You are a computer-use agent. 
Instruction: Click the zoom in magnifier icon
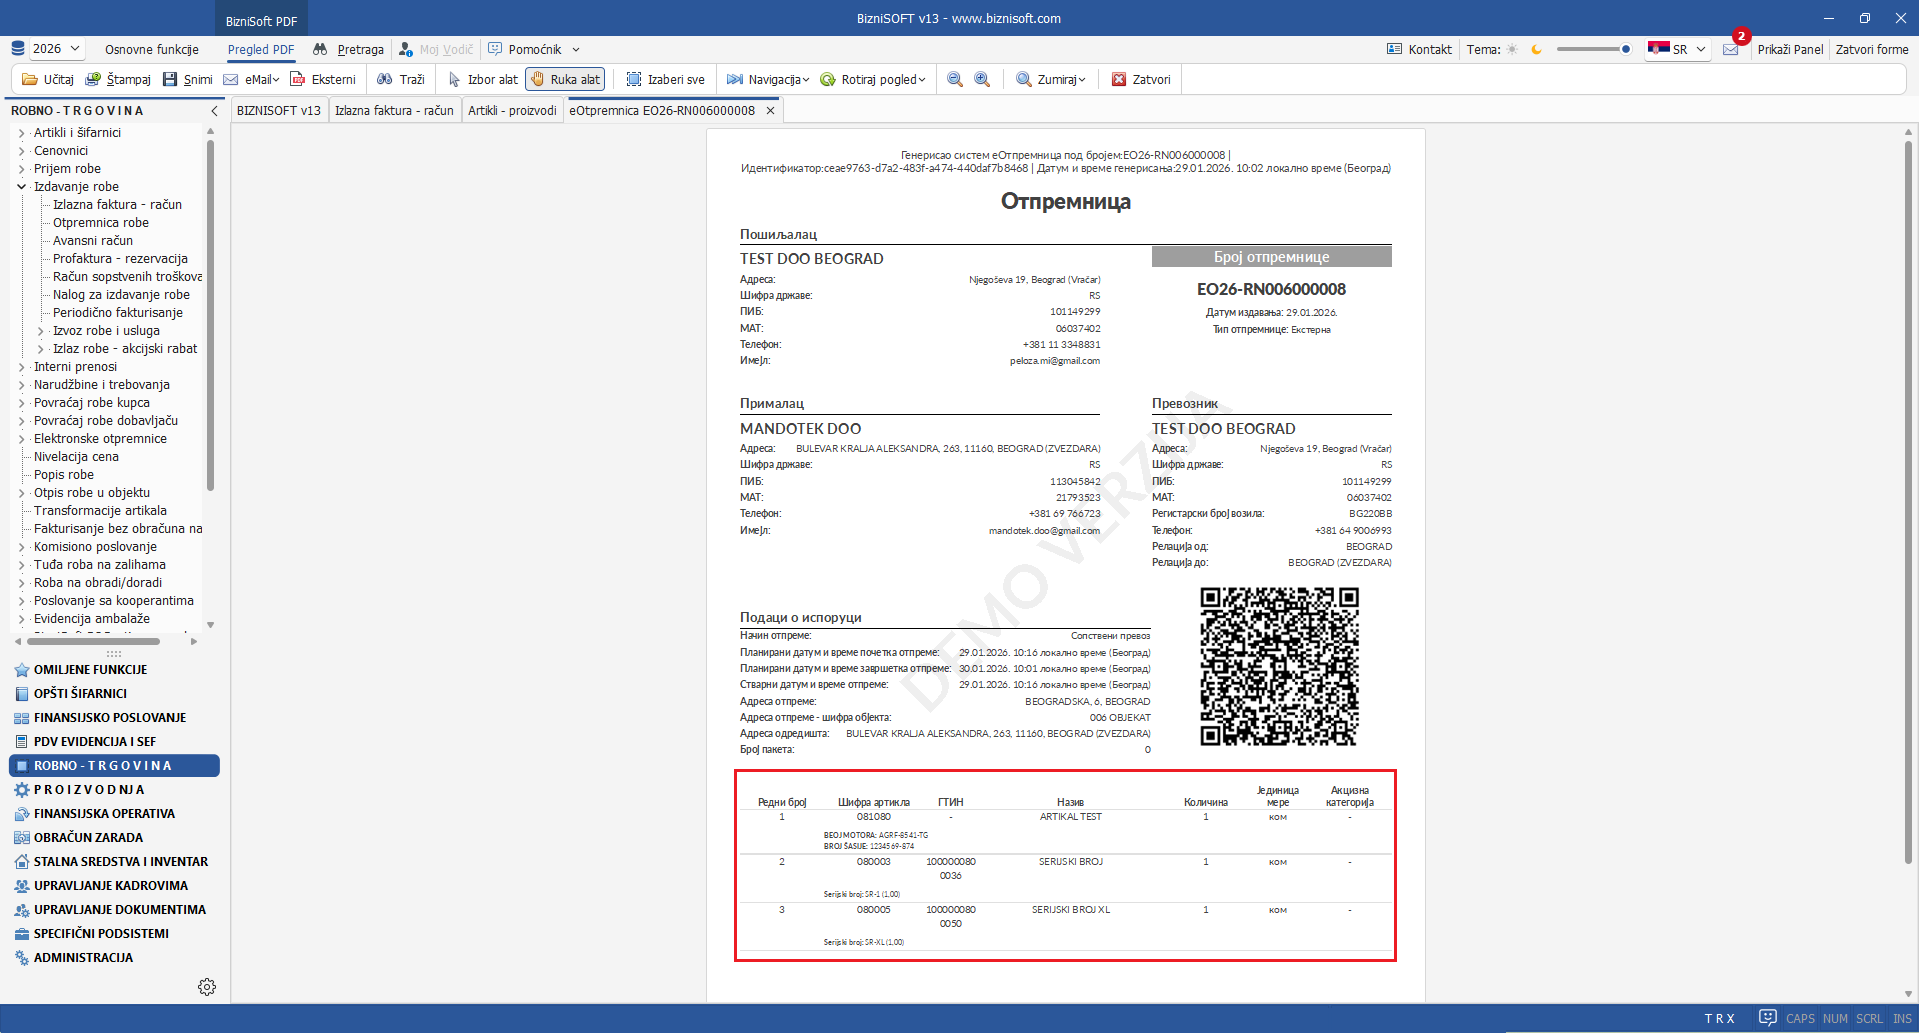tap(982, 80)
